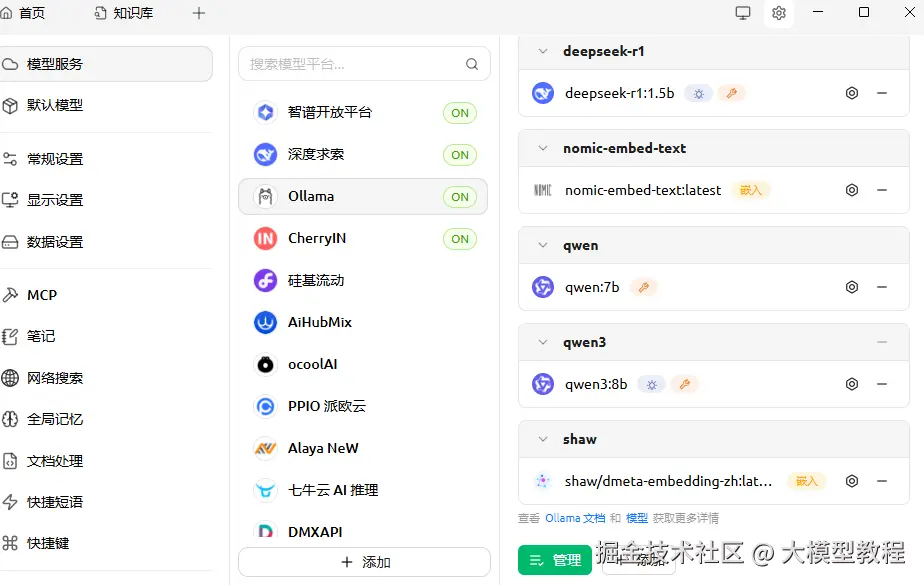Remove the nomic-embed-text:latest model
The width and height of the screenshot is (924, 585).
coord(882,190)
